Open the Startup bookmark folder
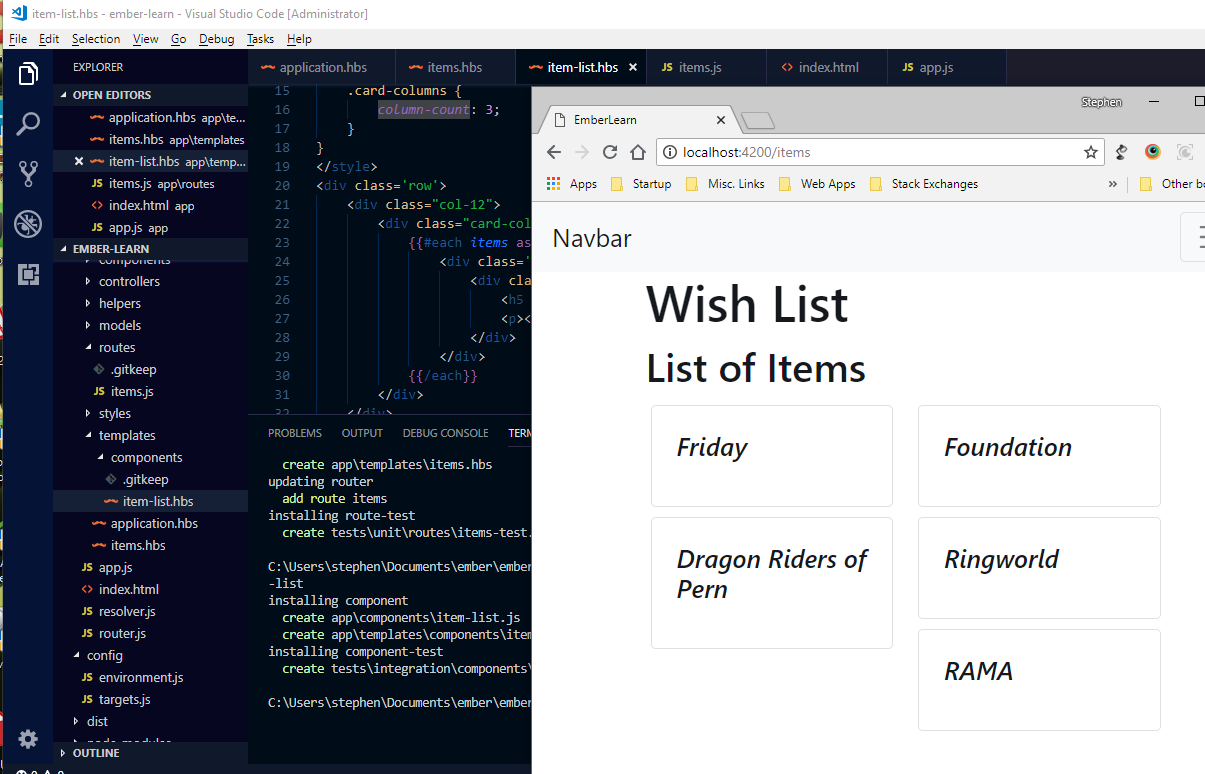Screen dimensions: 1205x774 (x=640, y=184)
